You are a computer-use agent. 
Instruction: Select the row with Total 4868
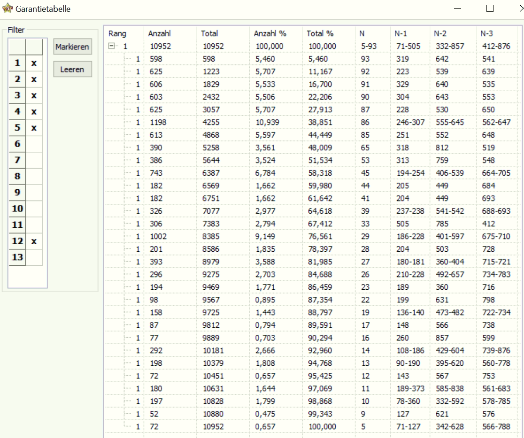312,135
